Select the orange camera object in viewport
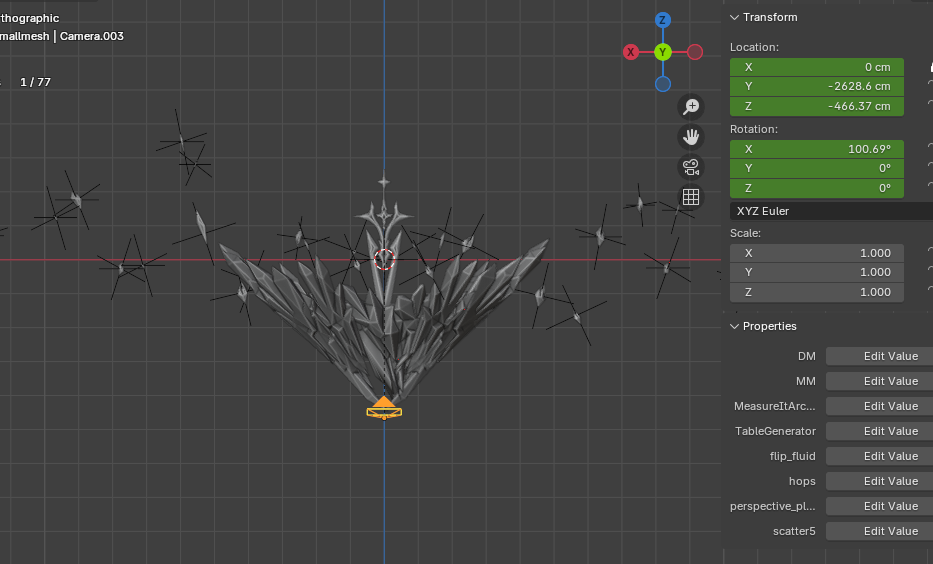This screenshot has height=564, width=933. [x=384, y=408]
